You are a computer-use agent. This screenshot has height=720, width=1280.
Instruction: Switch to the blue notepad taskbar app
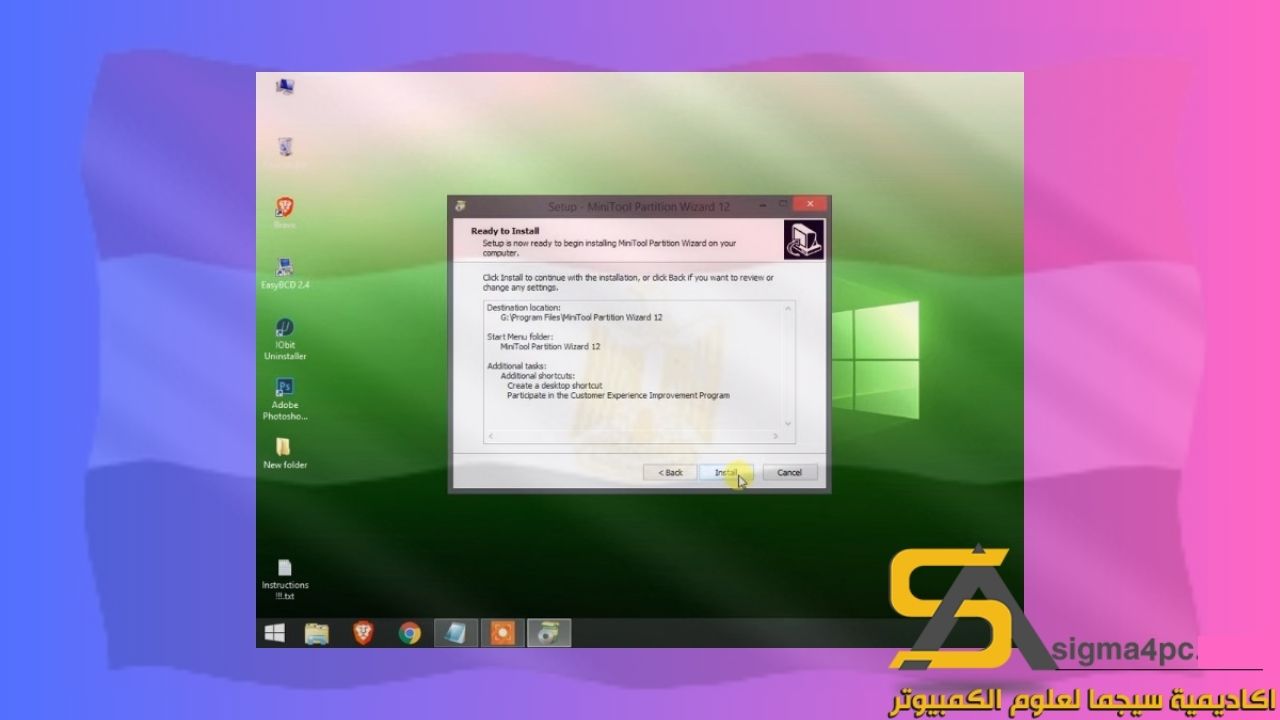pos(456,633)
